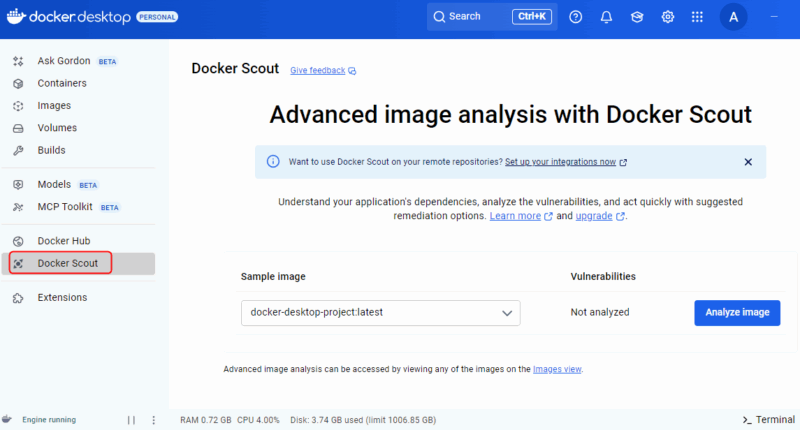The image size is (800, 430).
Task: Click the Docker Hub icon
Action: 18,241
